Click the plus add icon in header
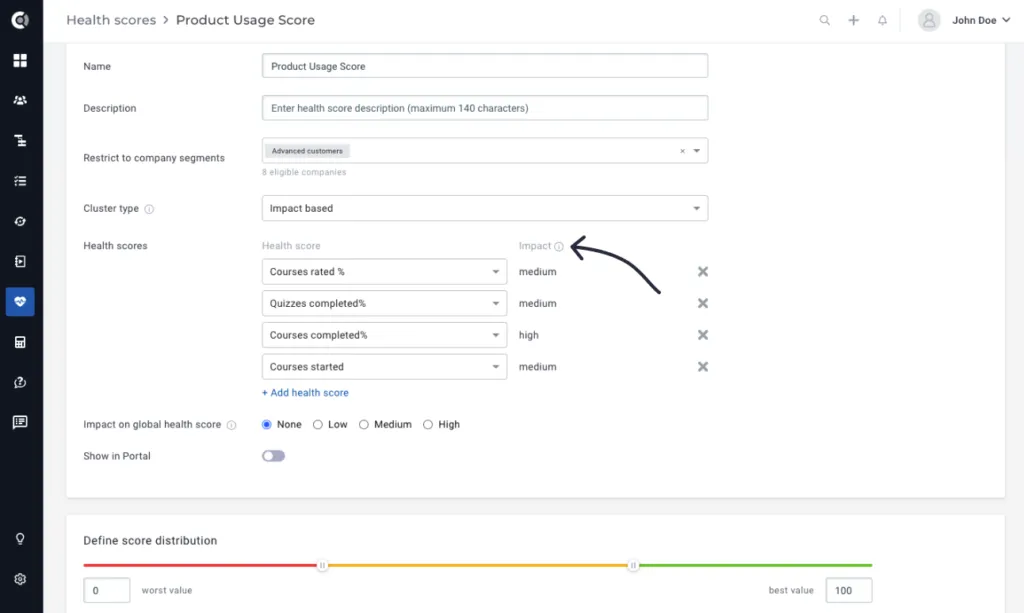This screenshot has height=613, width=1024. tap(854, 20)
